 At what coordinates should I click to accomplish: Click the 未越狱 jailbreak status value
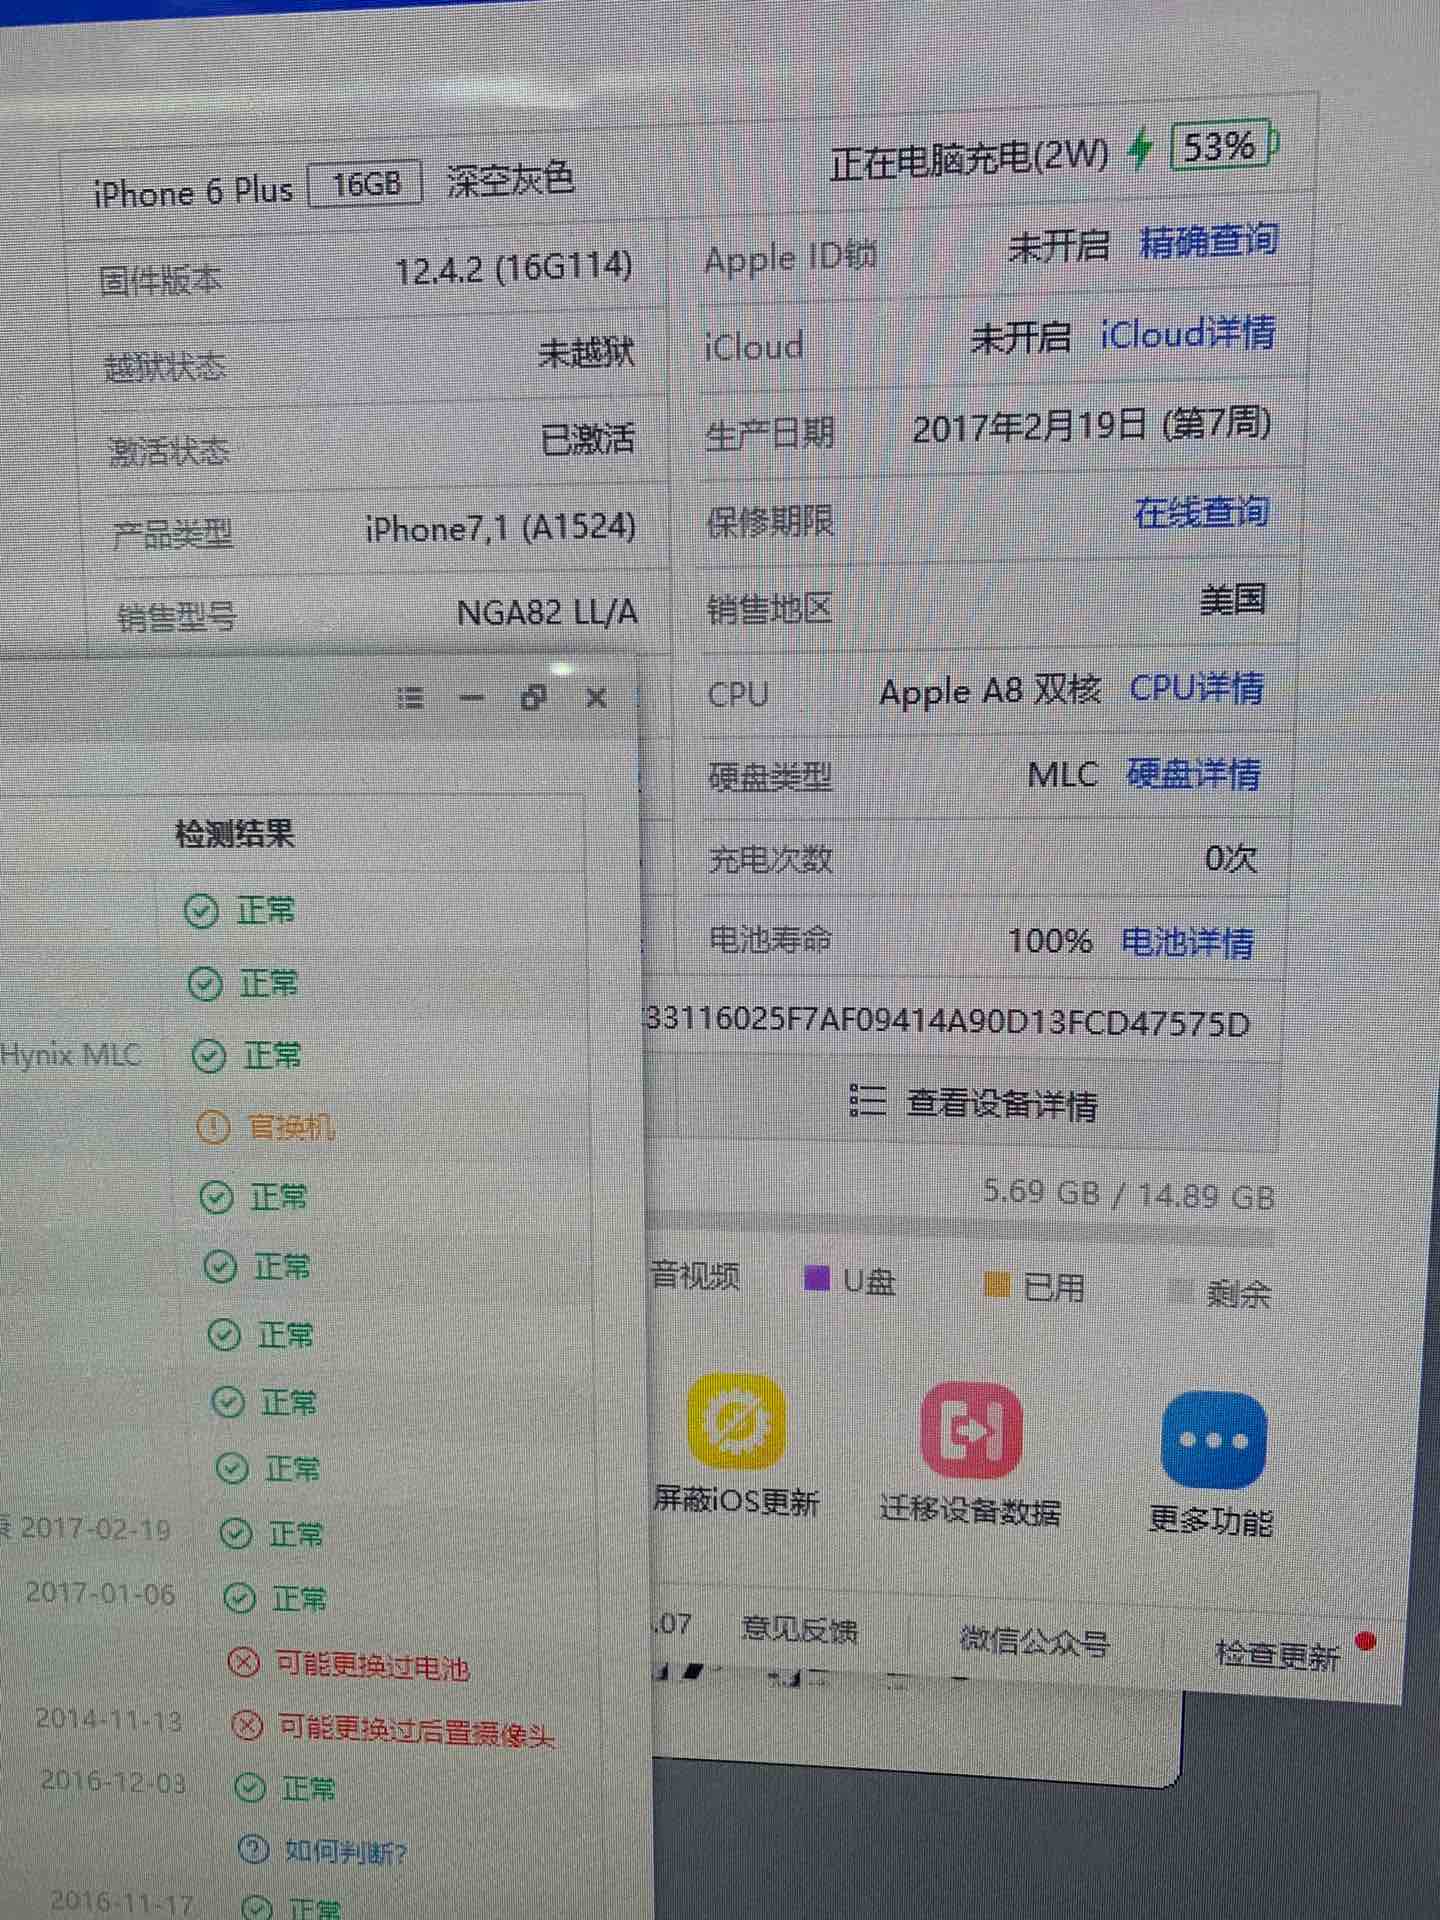(587, 351)
